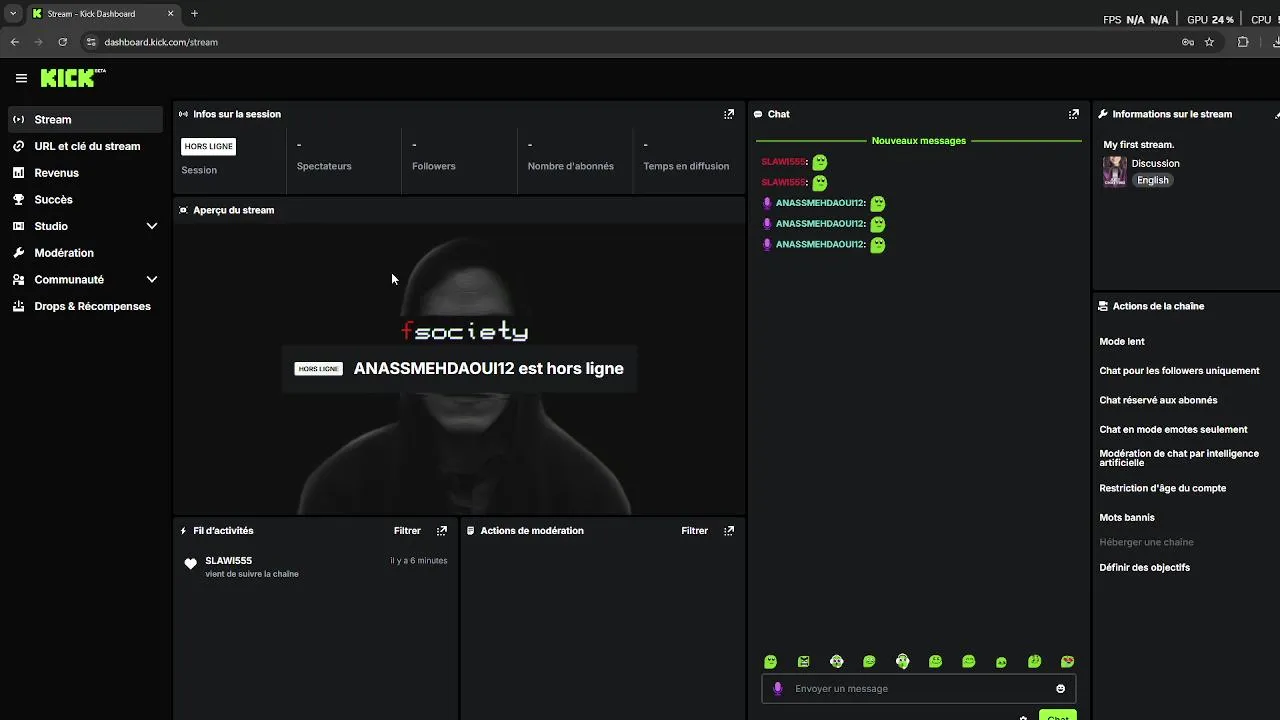Click the purple microphone badge in the message box

[x=778, y=688]
